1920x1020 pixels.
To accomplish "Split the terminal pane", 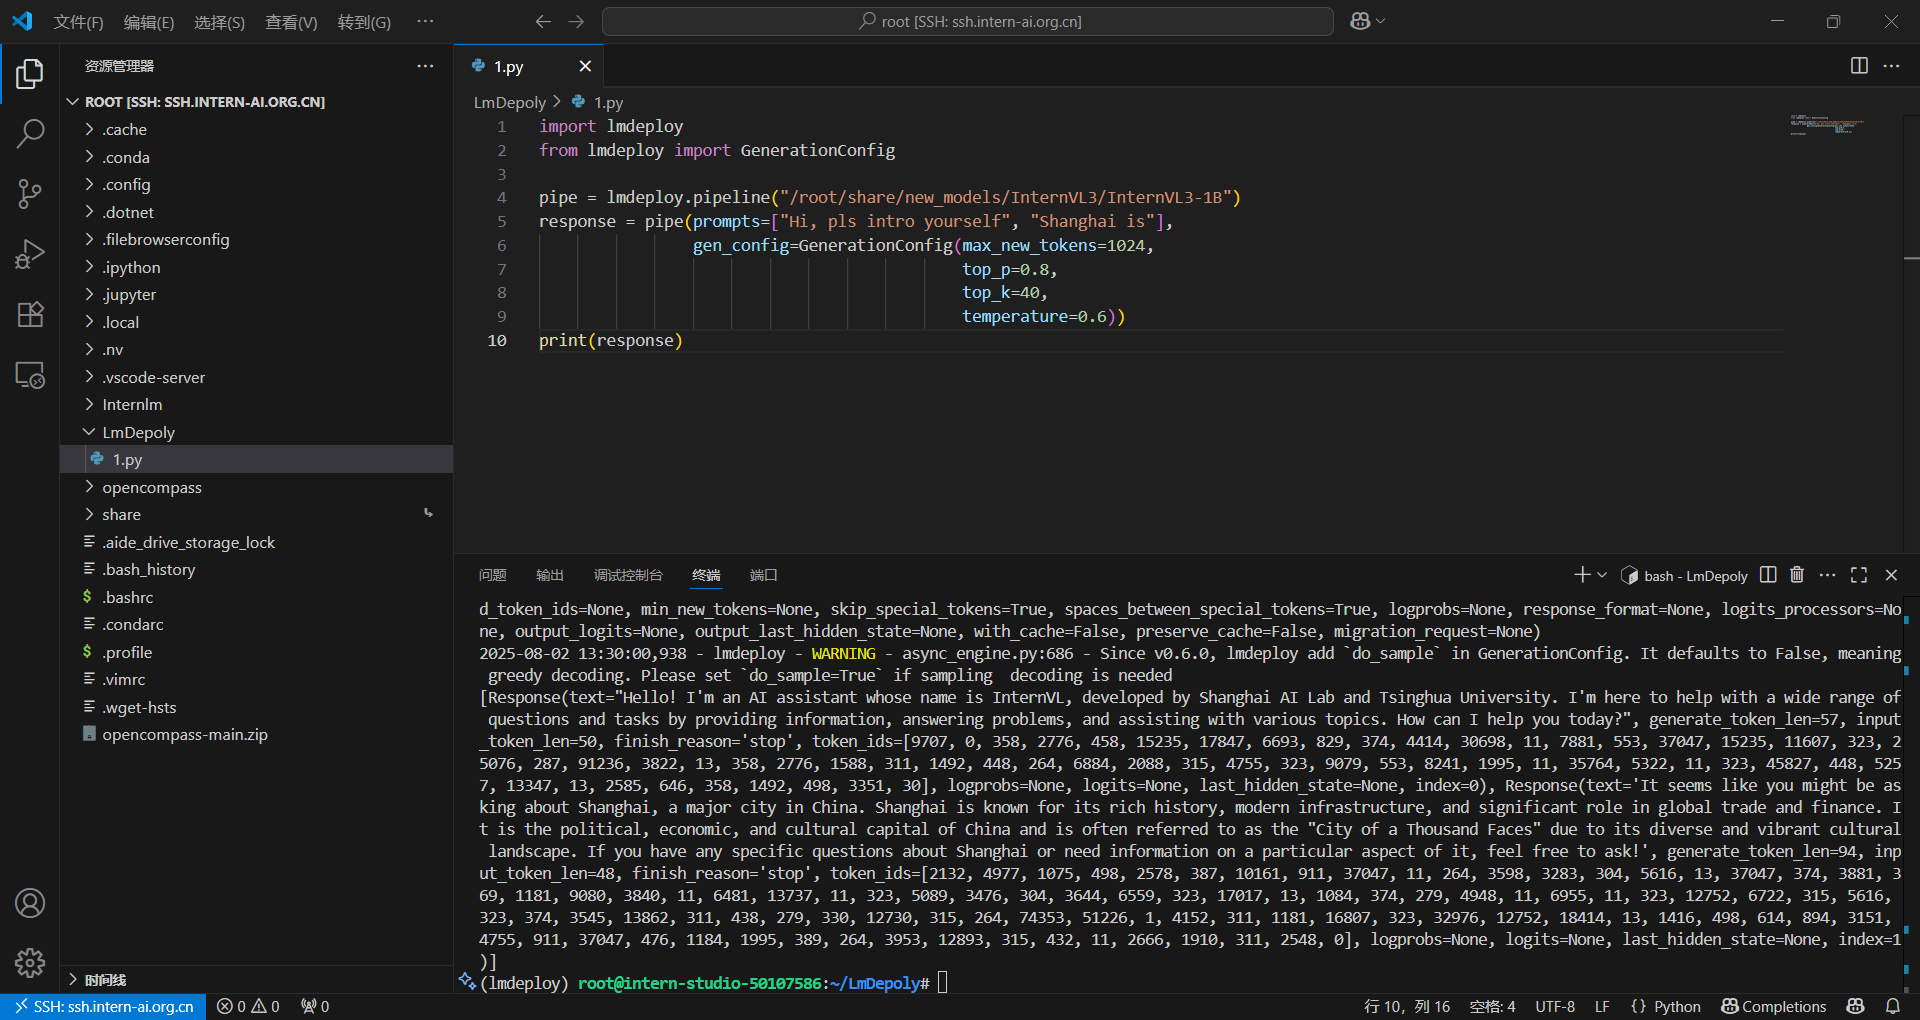I will (1768, 575).
